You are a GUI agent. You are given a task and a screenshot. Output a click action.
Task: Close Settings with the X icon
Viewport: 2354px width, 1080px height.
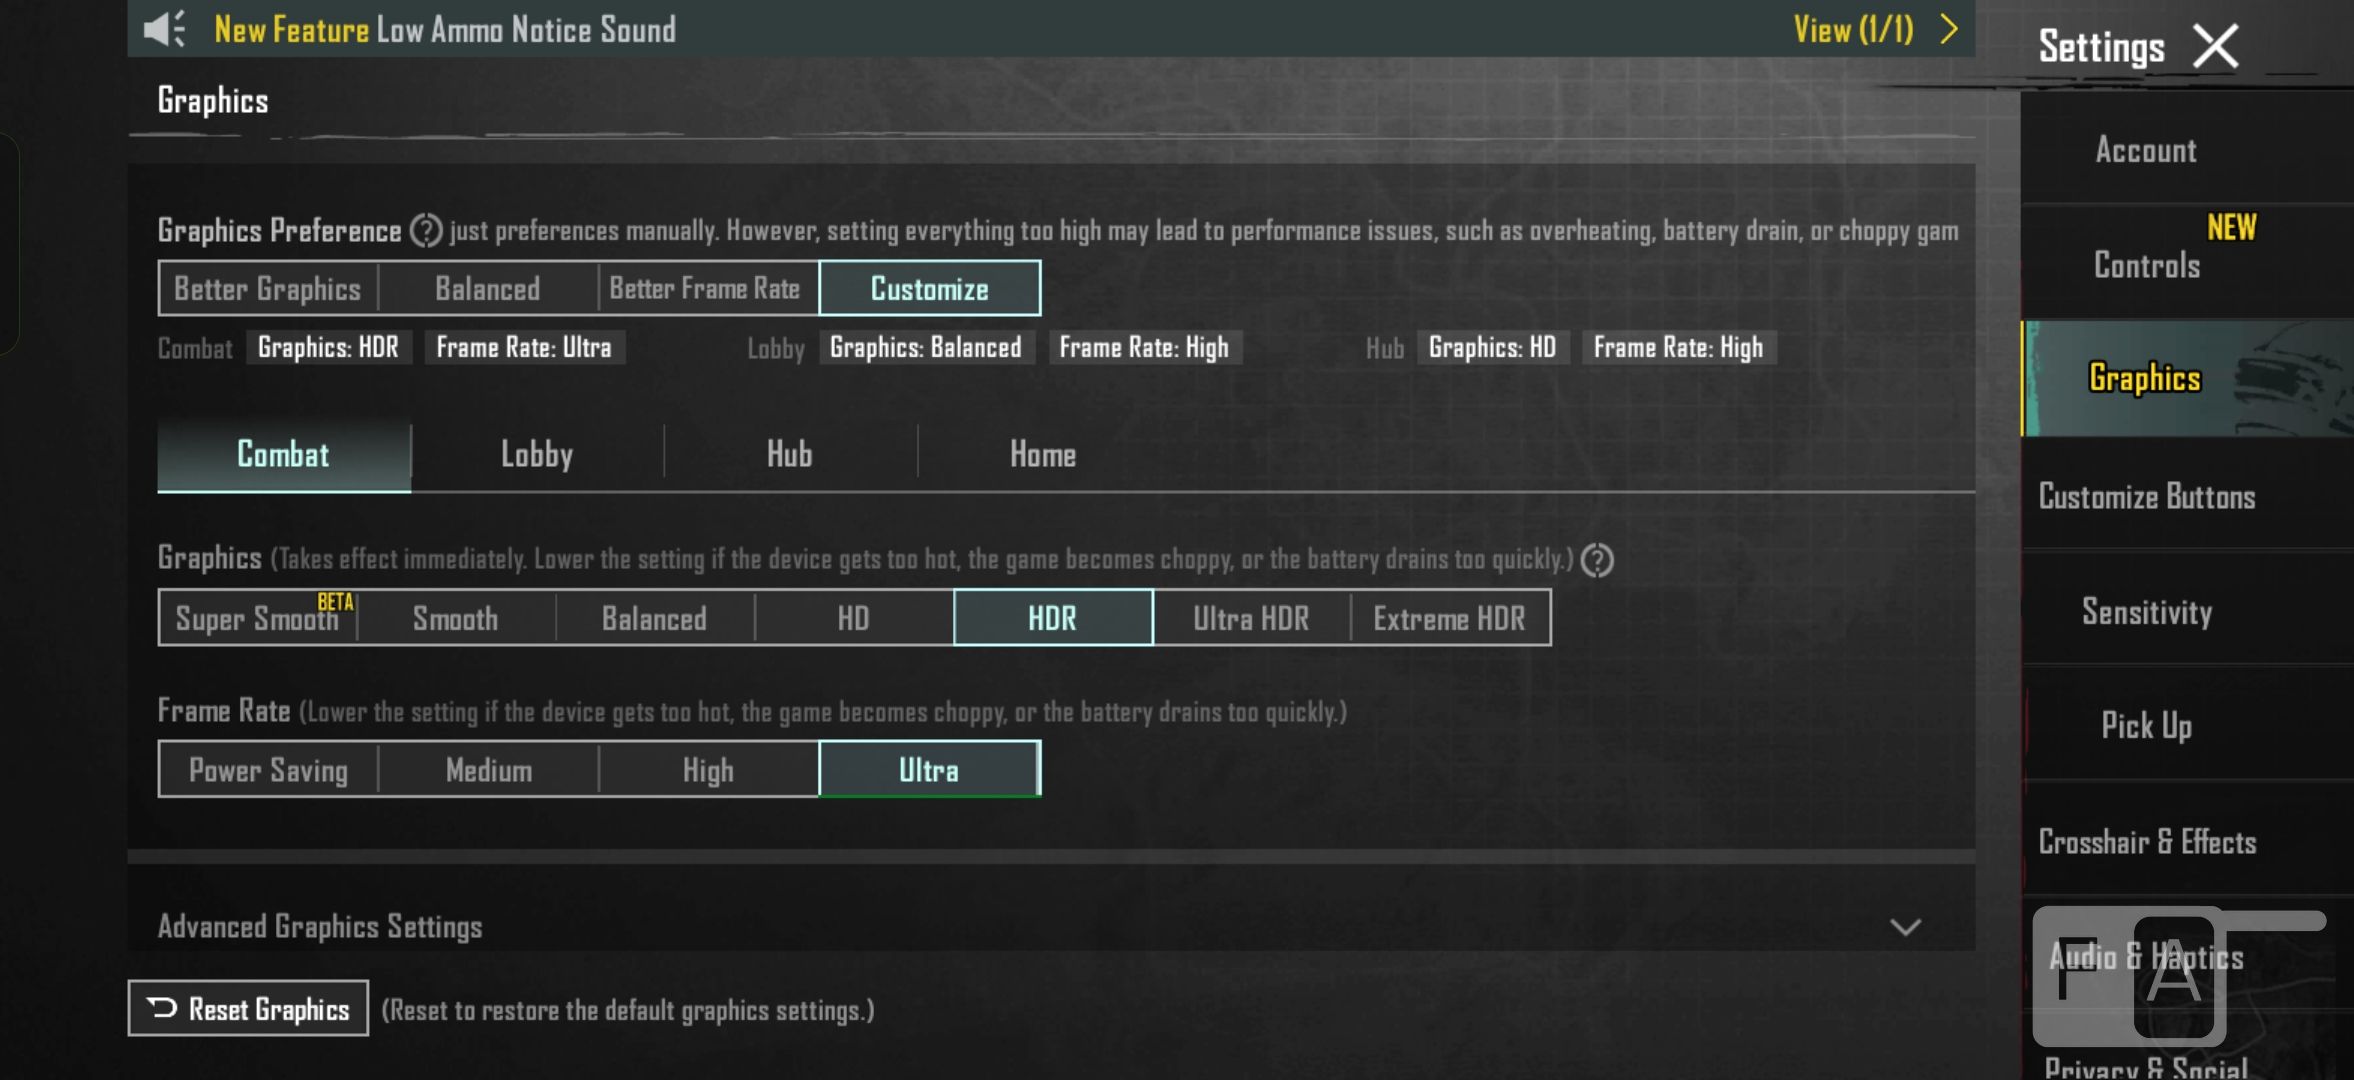click(x=2215, y=46)
